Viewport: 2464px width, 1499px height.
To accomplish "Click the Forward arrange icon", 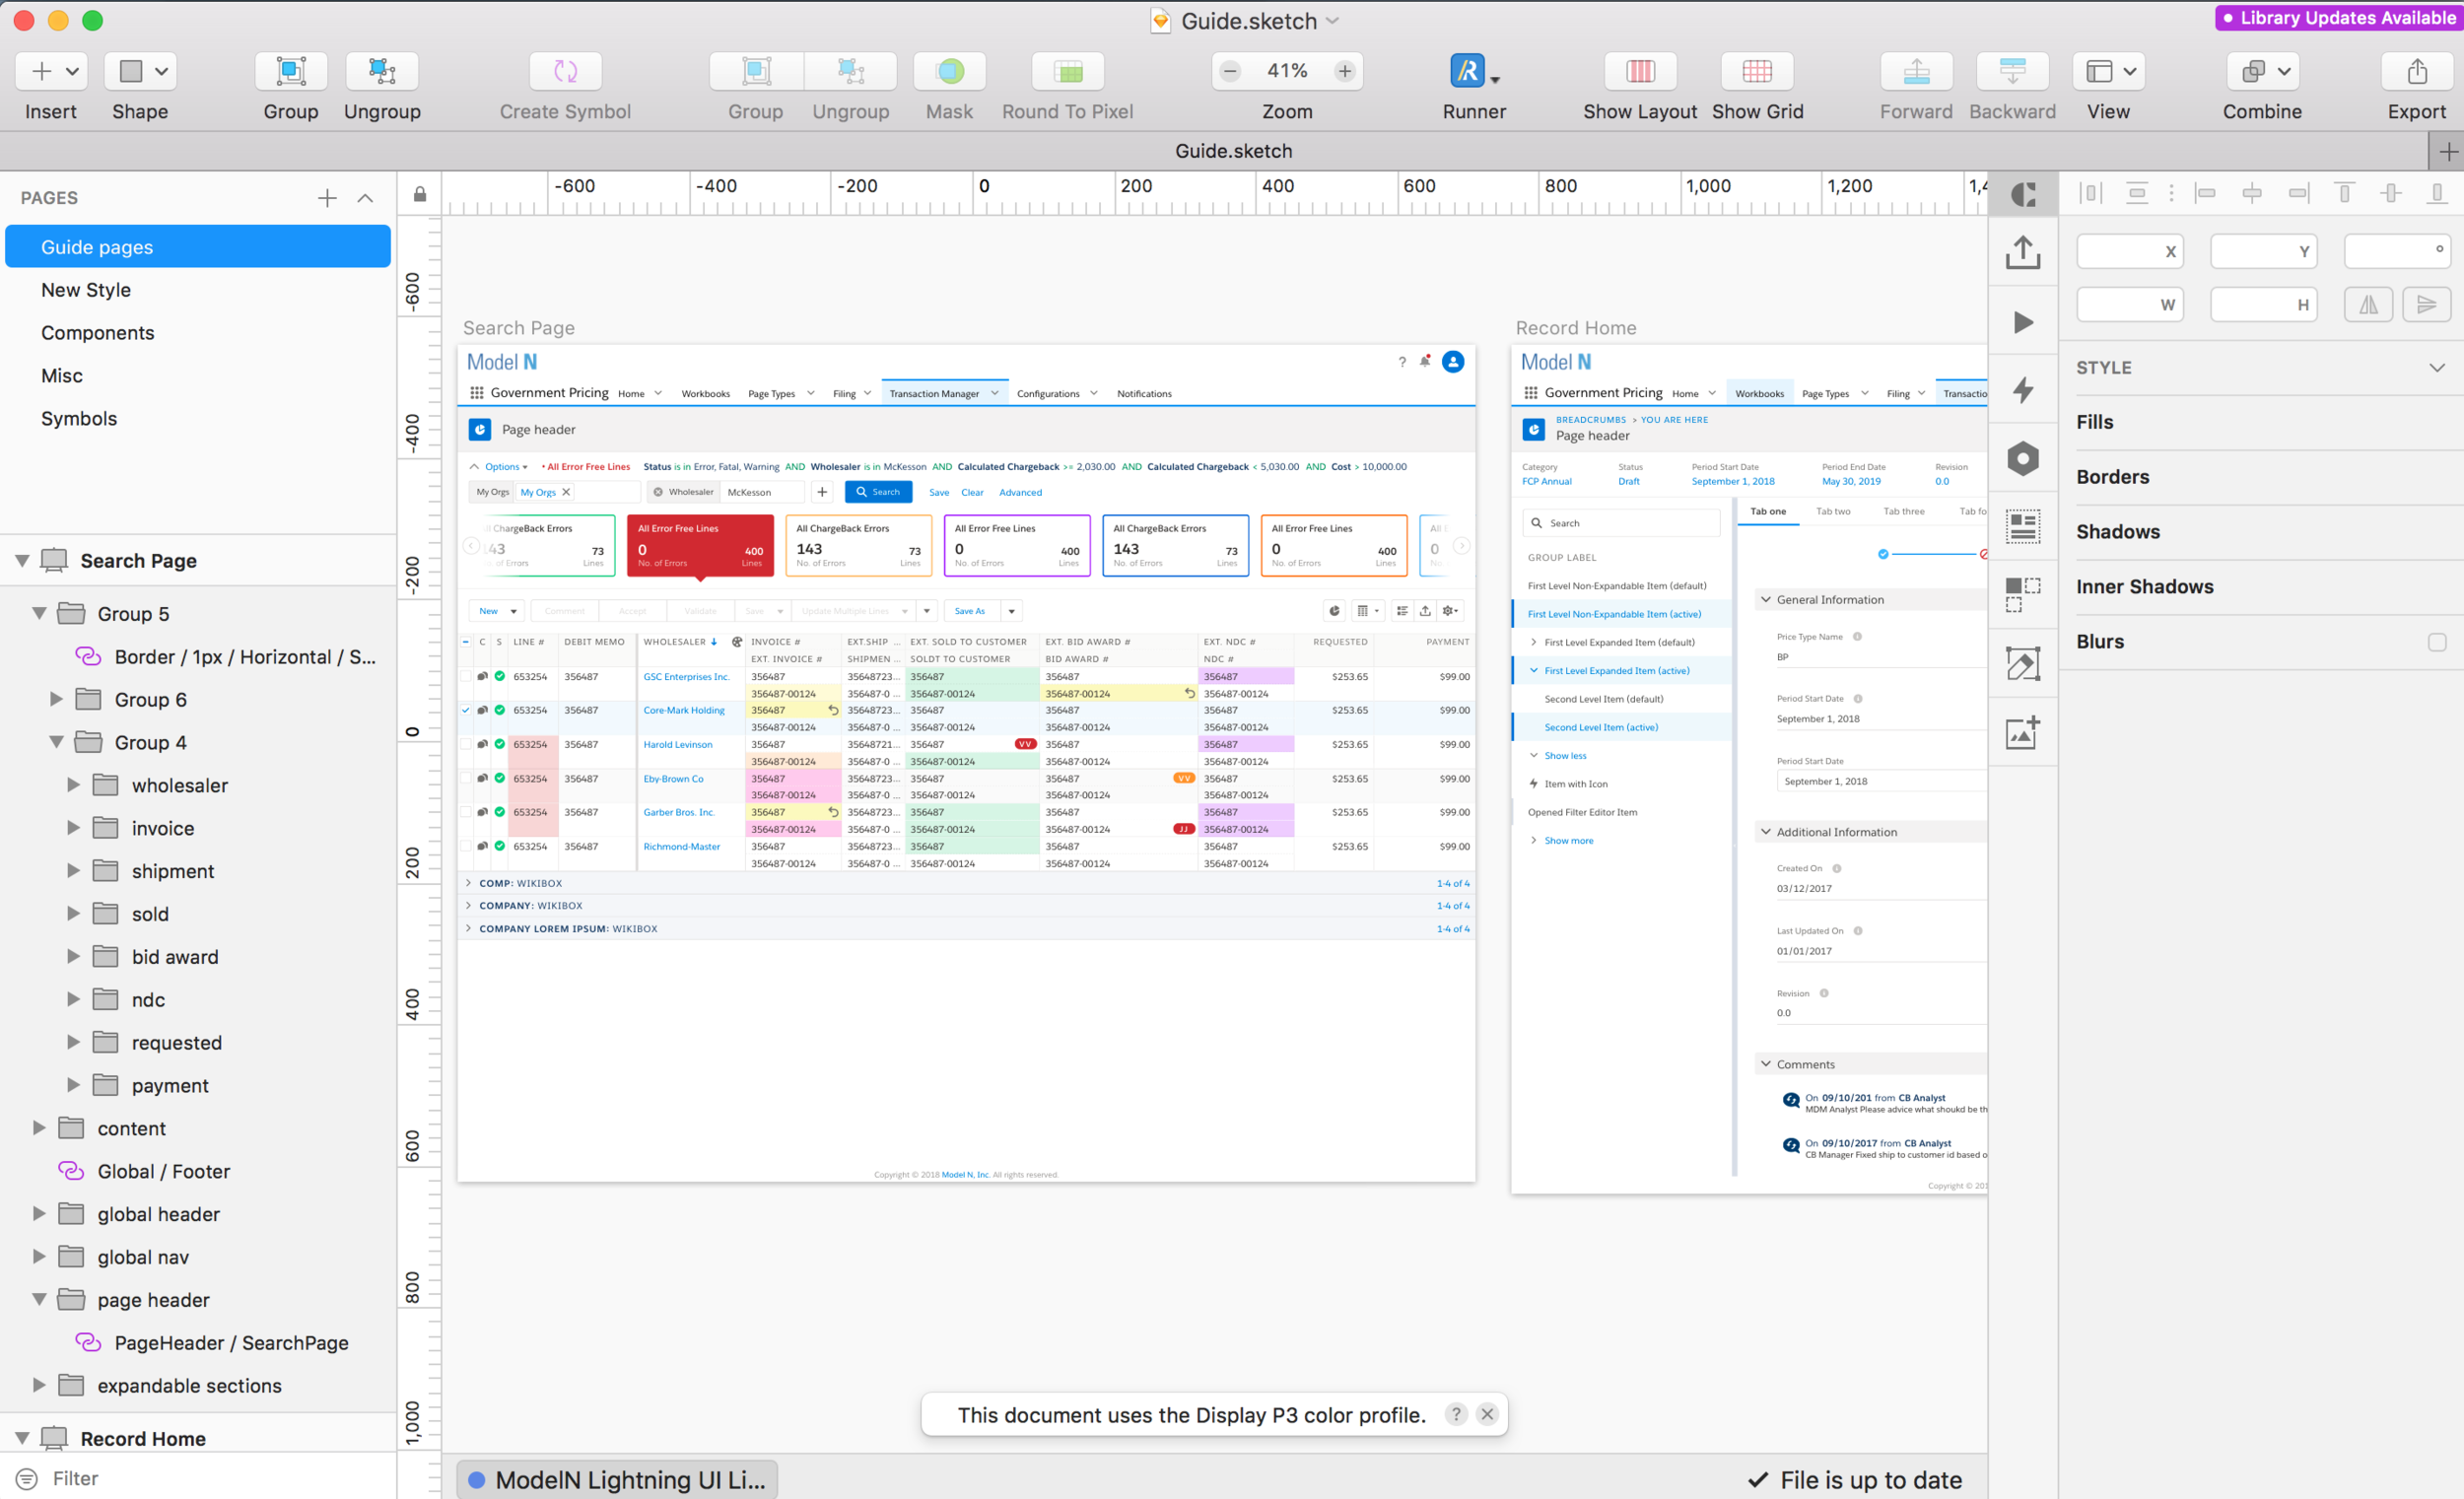I will (1916, 71).
